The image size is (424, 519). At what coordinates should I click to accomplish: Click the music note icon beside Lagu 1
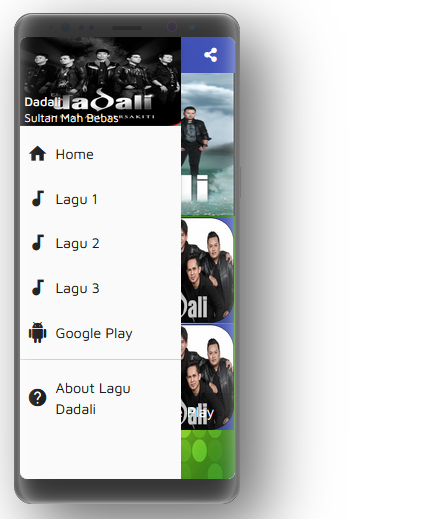click(x=38, y=199)
